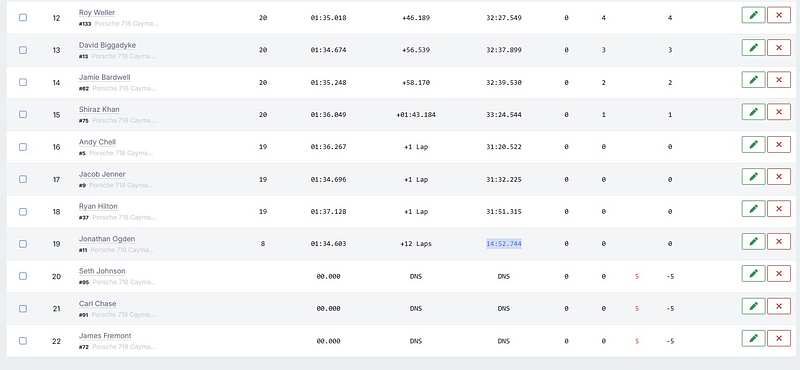This screenshot has height=370, width=800.
Task: Delete David Biggadyke's result with red X
Action: [x=779, y=47]
